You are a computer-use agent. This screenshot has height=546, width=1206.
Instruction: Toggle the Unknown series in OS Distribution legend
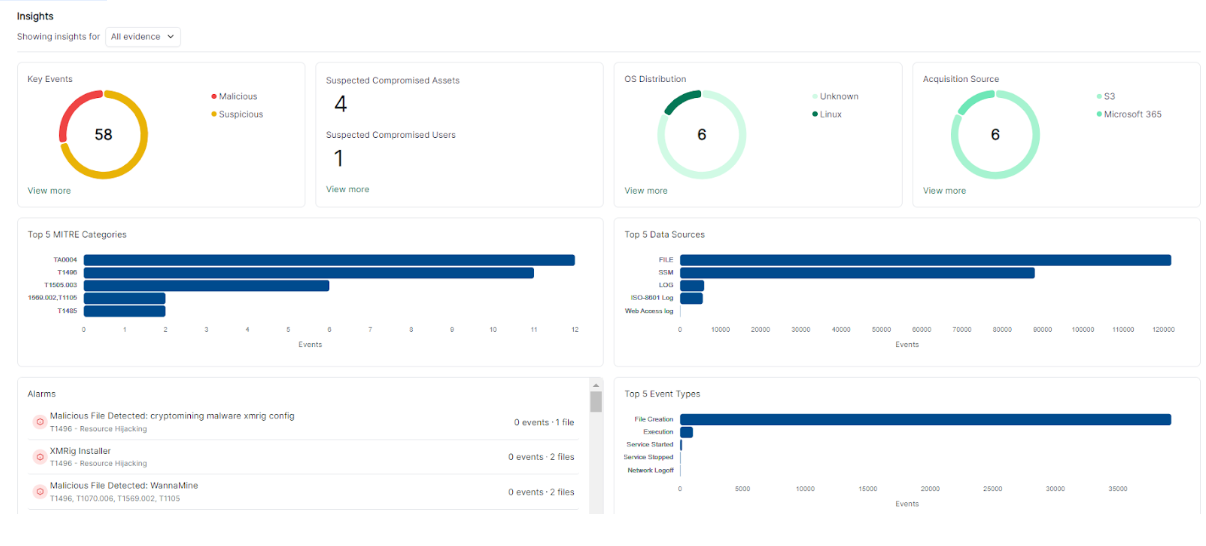pyautogui.click(x=838, y=97)
